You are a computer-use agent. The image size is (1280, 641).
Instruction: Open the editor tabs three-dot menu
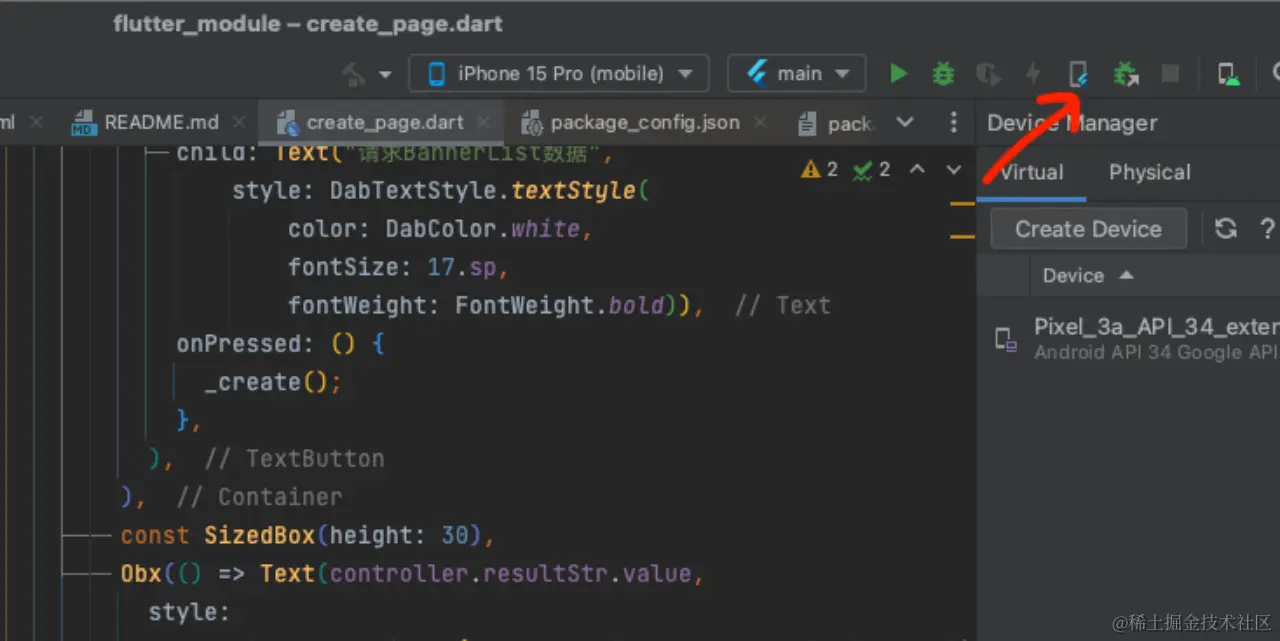point(953,122)
